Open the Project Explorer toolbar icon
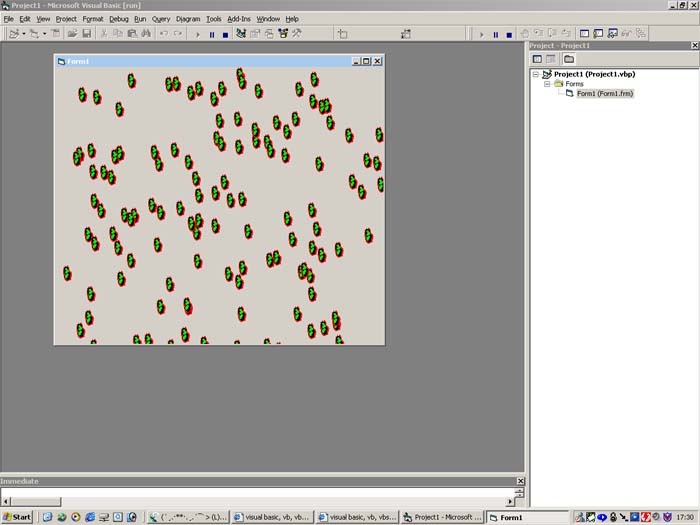This screenshot has width=700, height=525. [241, 34]
